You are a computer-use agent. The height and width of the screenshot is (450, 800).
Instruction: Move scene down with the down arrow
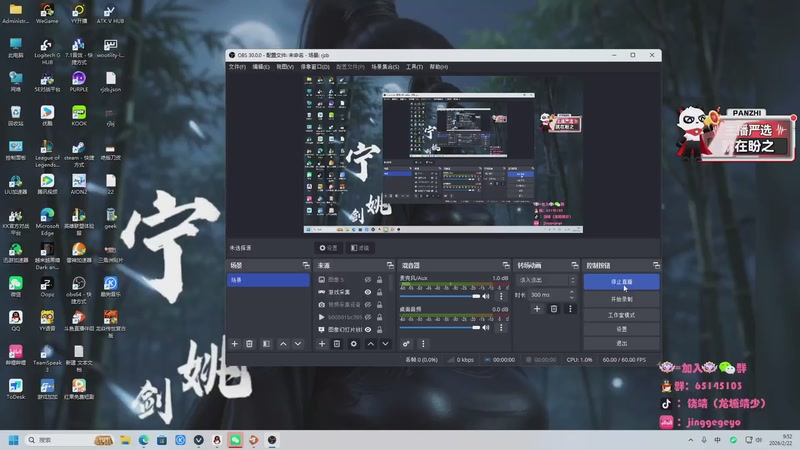coord(298,344)
